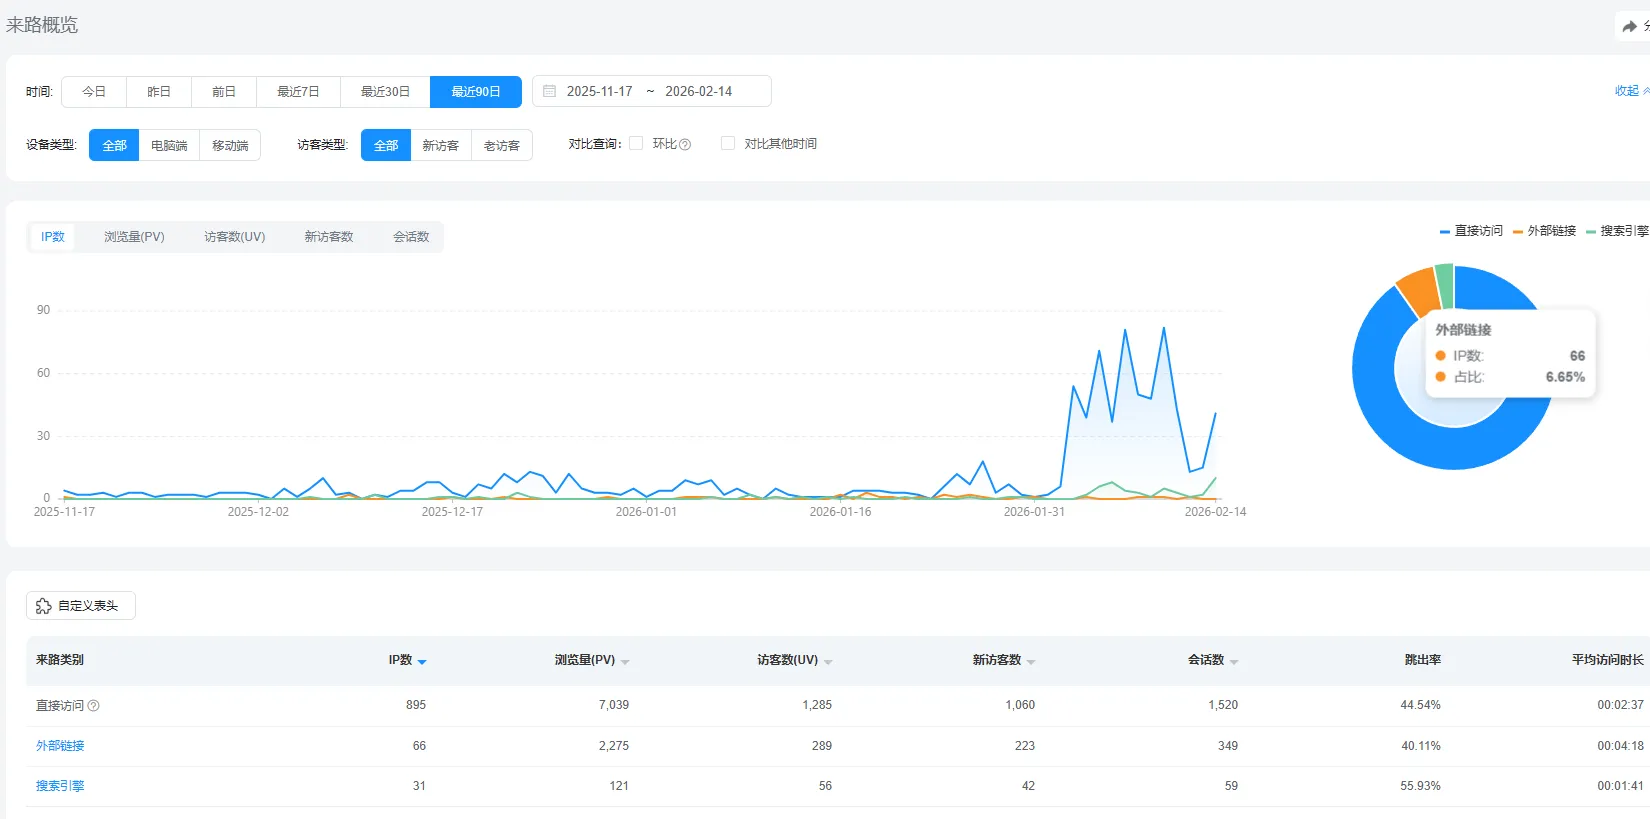The image size is (1650, 819).
Task: Click the puzzle icon on 自定义表头
Action: point(44,606)
